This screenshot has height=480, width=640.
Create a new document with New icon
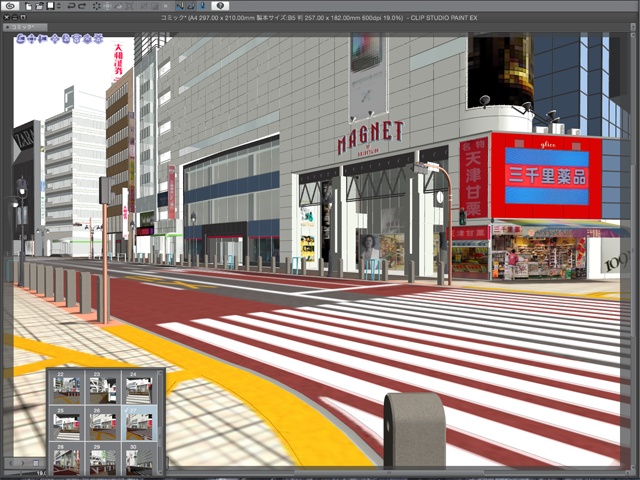pyautogui.click(x=29, y=6)
